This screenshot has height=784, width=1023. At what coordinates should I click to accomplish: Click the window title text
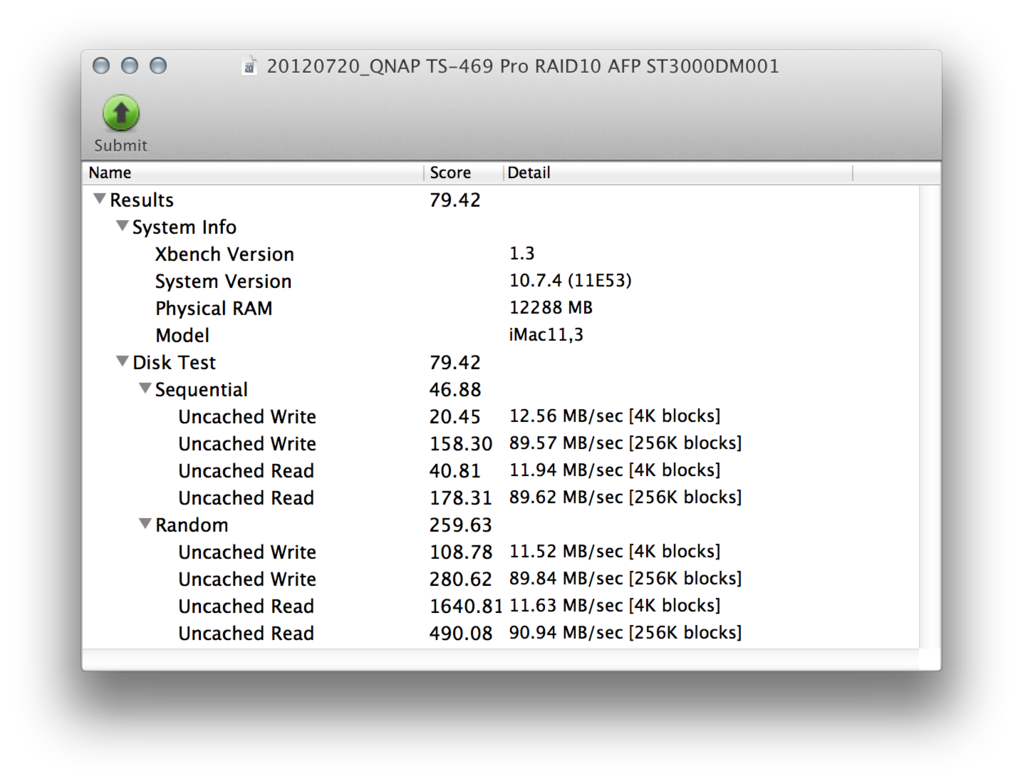point(522,66)
